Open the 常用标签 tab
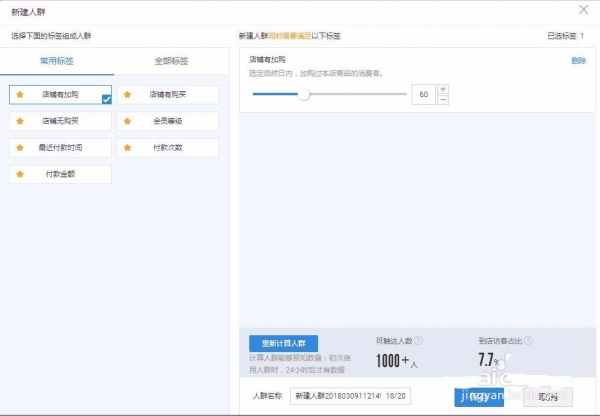The image size is (600, 416). coord(57,61)
